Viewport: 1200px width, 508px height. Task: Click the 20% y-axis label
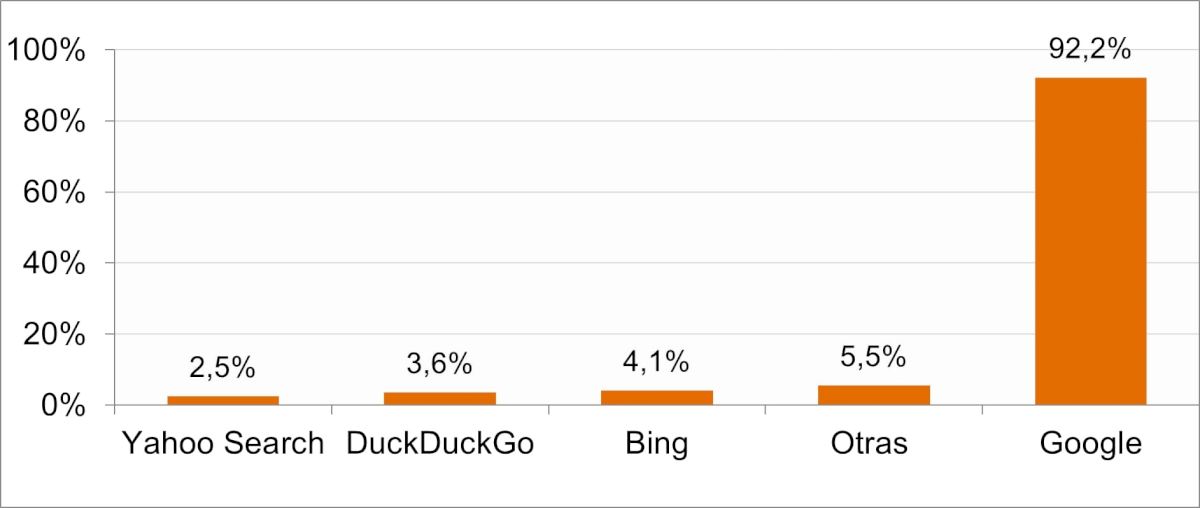(54, 334)
